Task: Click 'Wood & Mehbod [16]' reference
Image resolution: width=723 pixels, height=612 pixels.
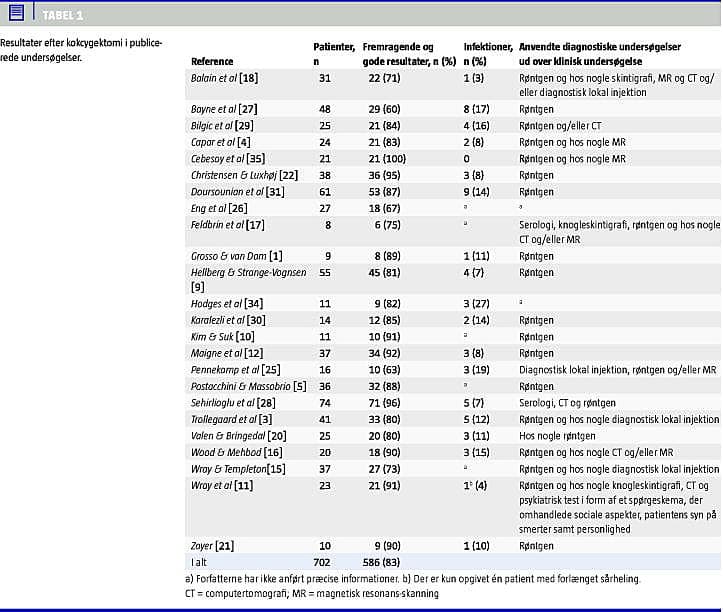Action: pos(237,452)
